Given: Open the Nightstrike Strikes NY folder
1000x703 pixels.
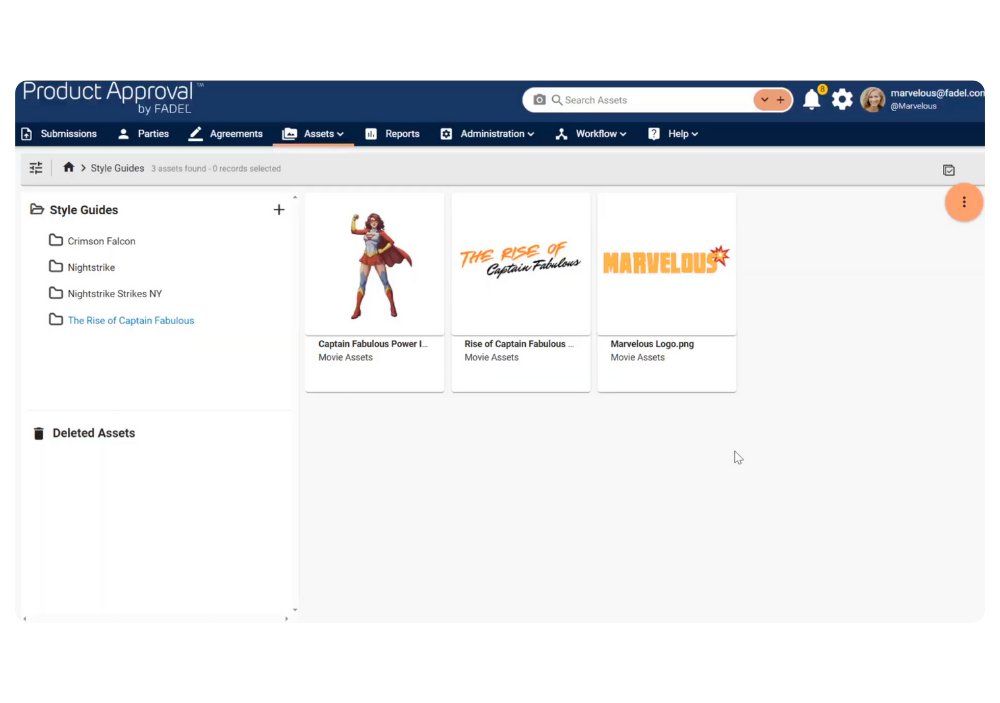Looking at the screenshot, I should point(114,294).
